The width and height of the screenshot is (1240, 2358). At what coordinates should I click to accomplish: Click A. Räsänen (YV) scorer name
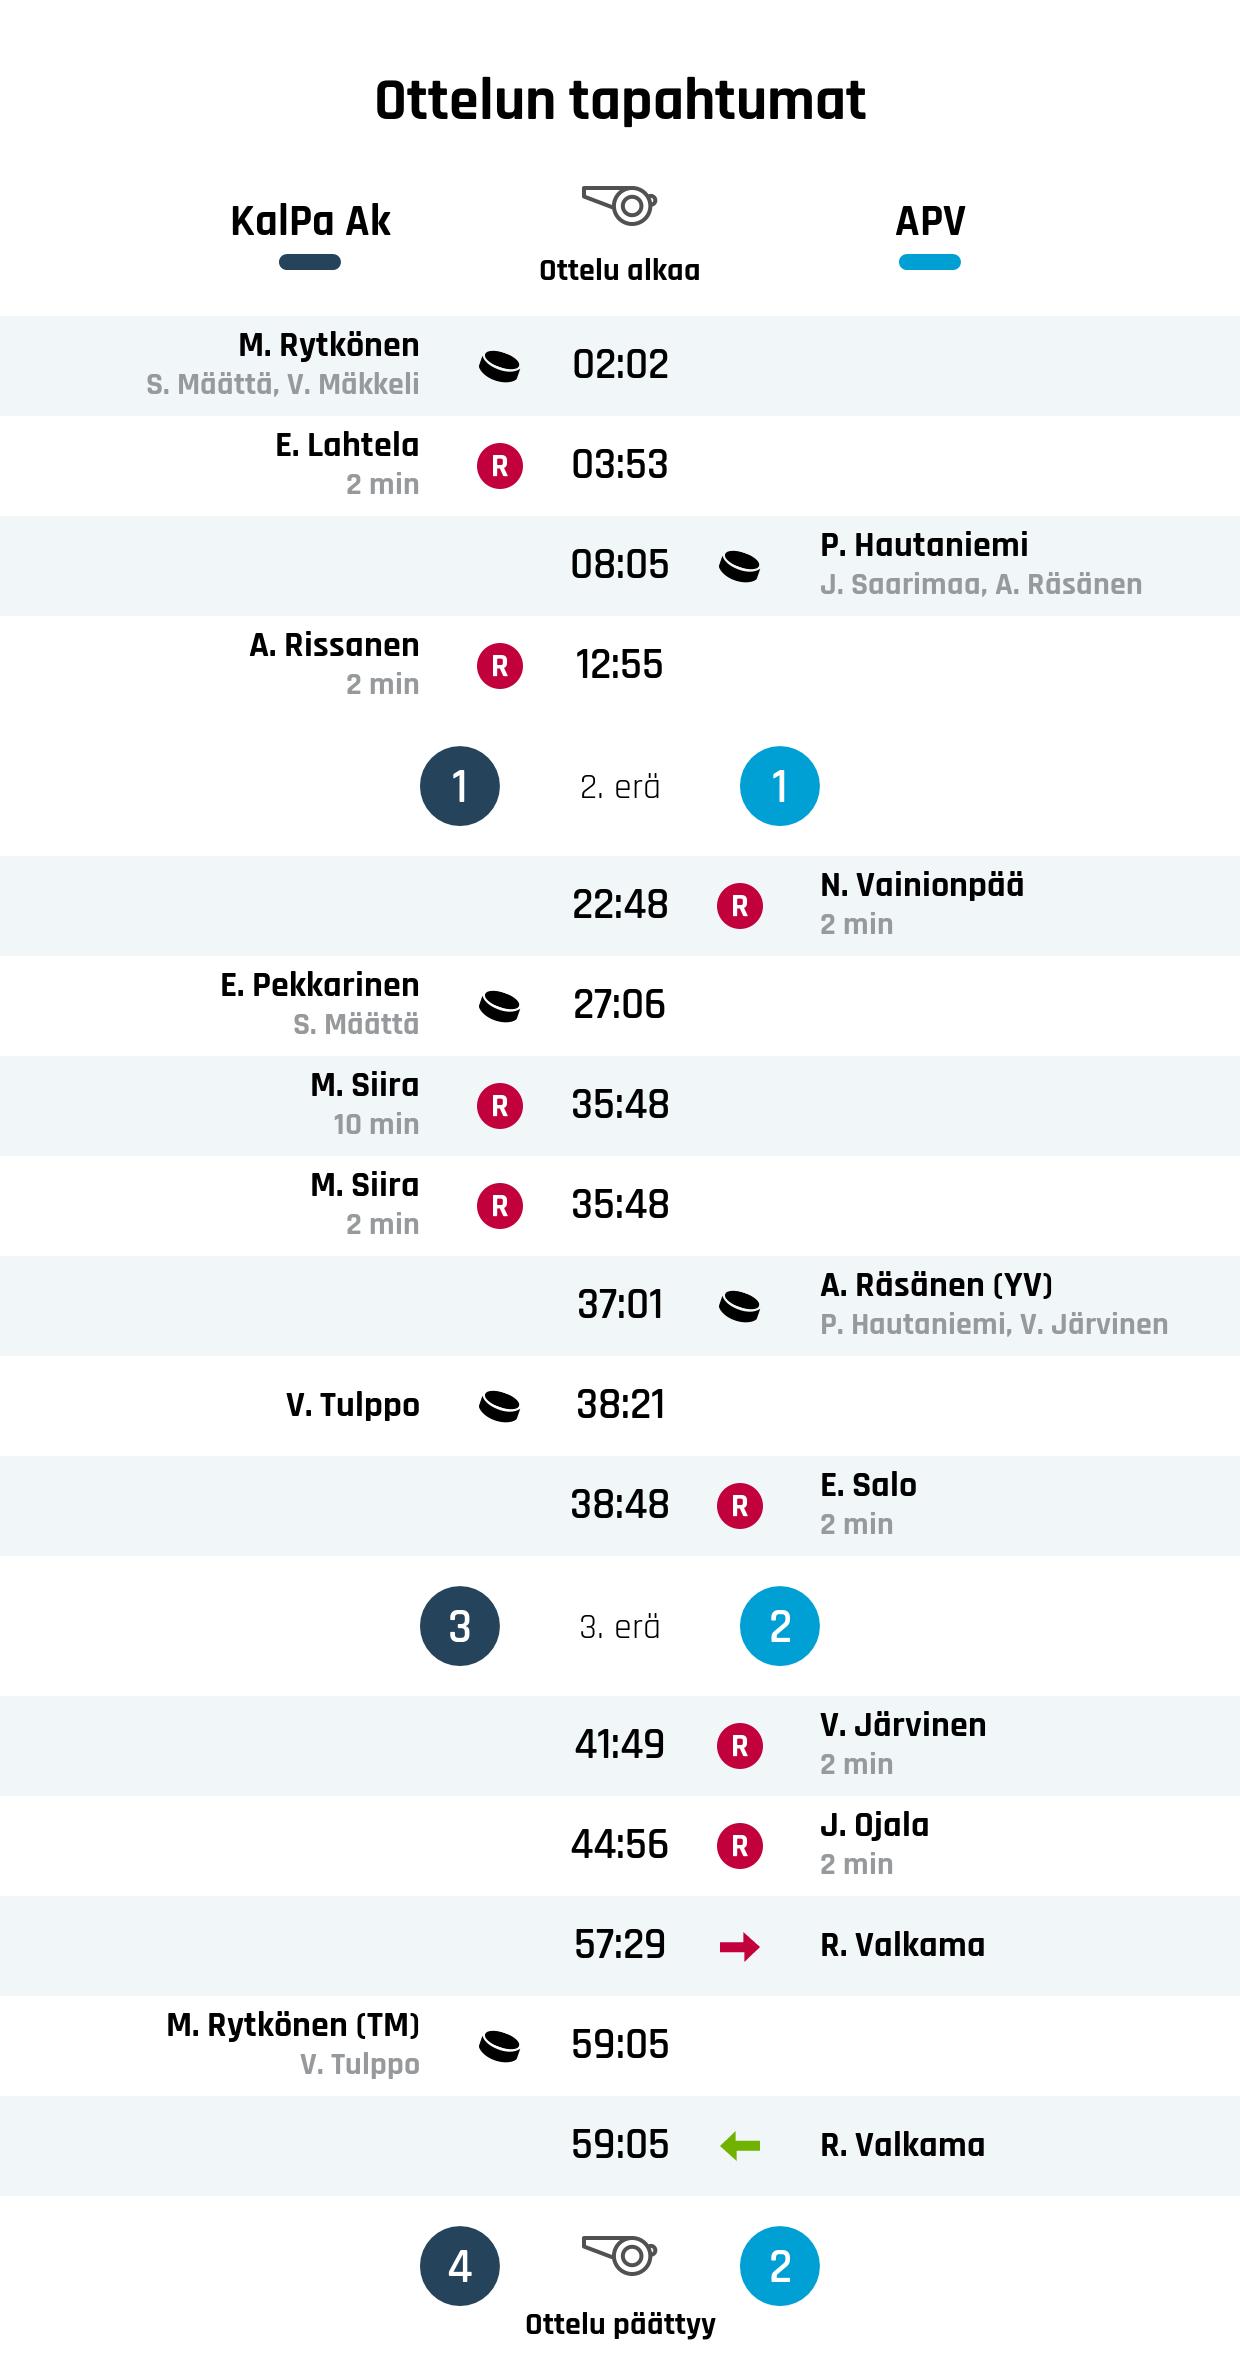pyautogui.click(x=936, y=1285)
